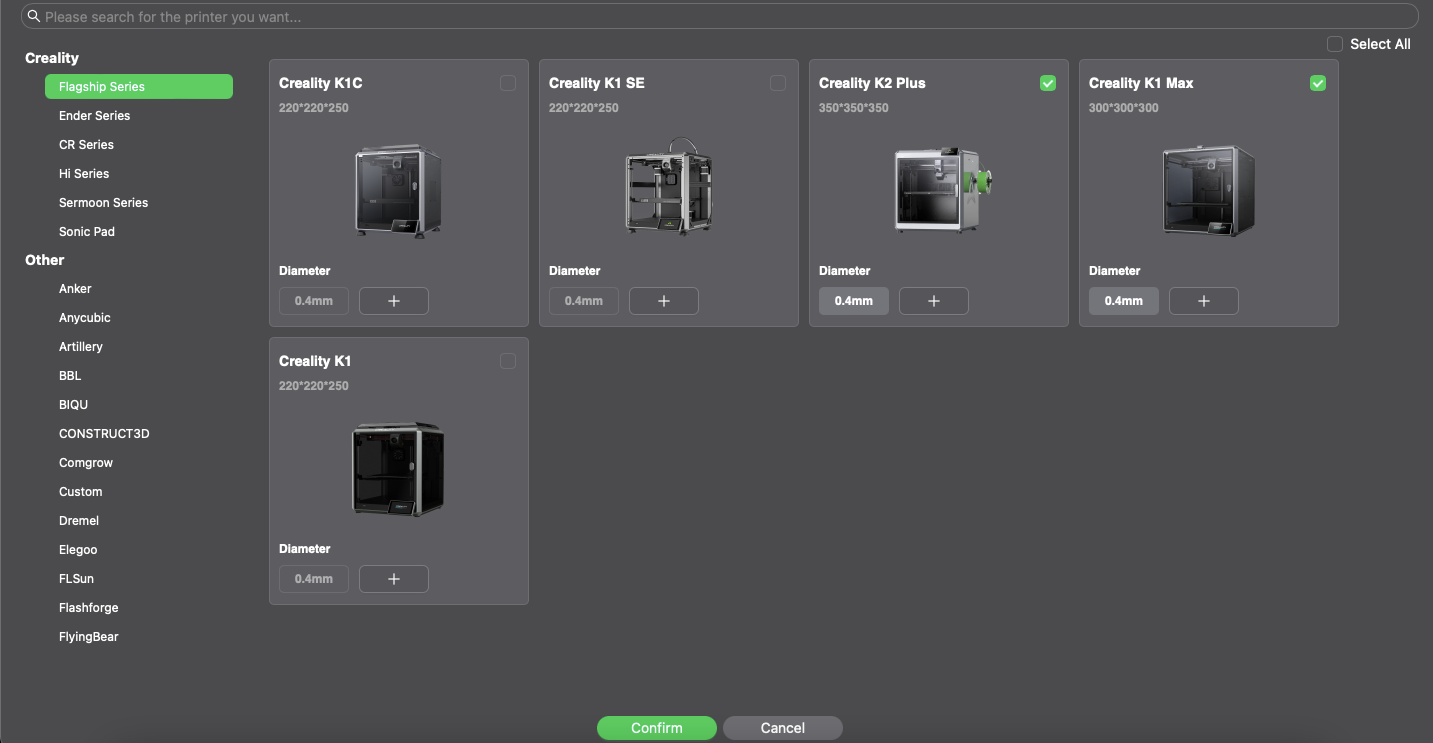Screen dimensions: 1433x743
Task: Click the Creality K1 printer image
Action: coord(398,469)
